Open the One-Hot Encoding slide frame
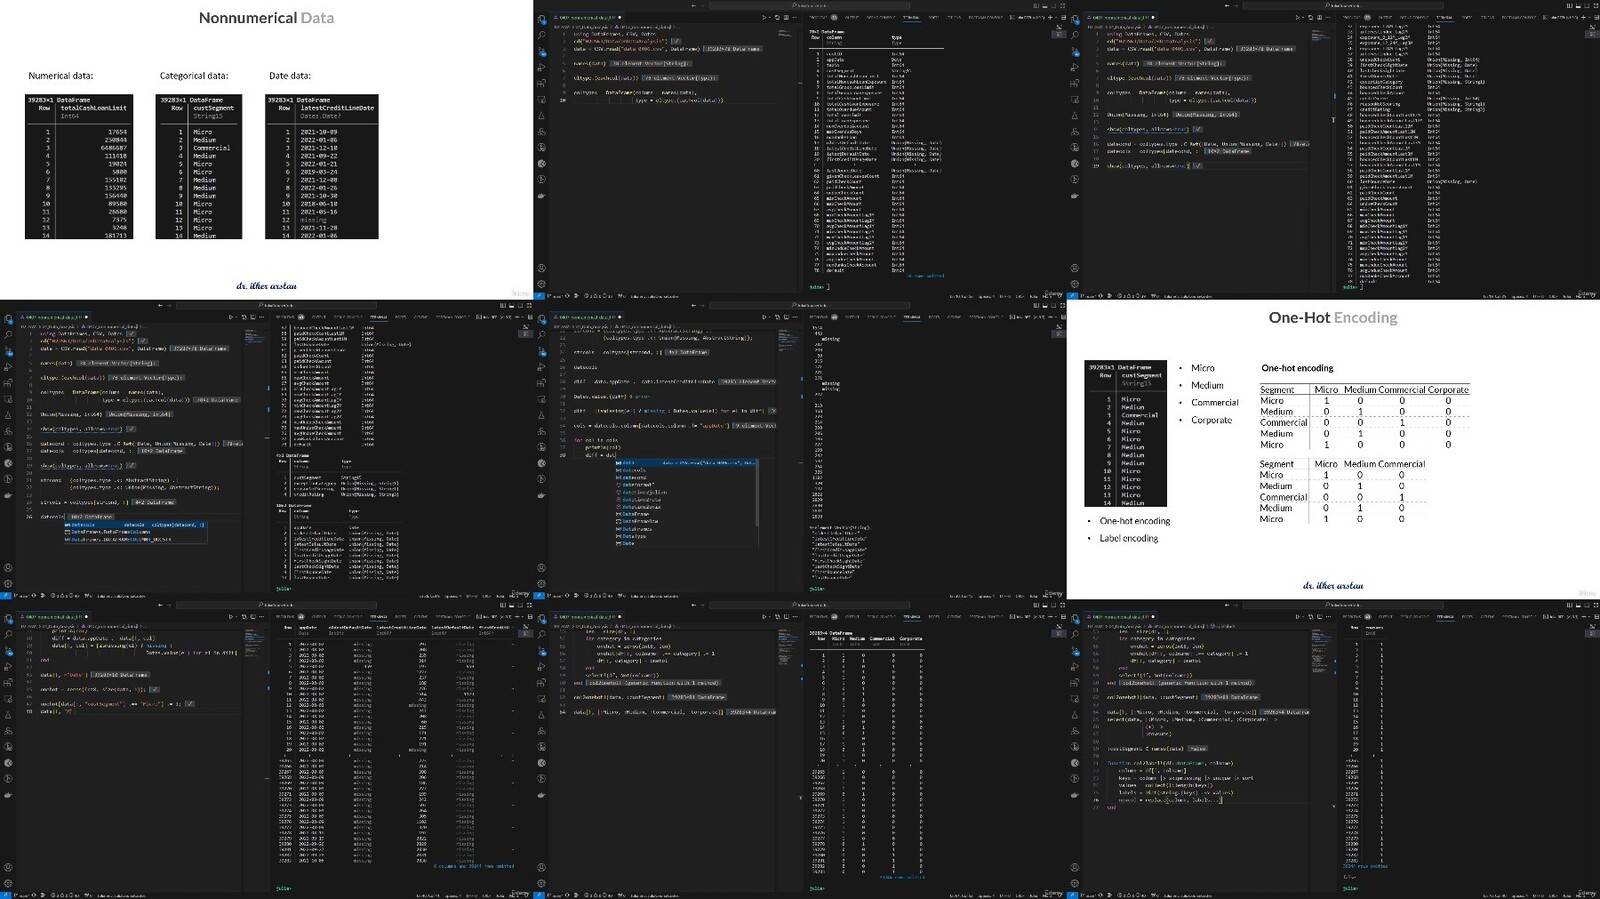This screenshot has height=899, width=1600. coord(1333,449)
